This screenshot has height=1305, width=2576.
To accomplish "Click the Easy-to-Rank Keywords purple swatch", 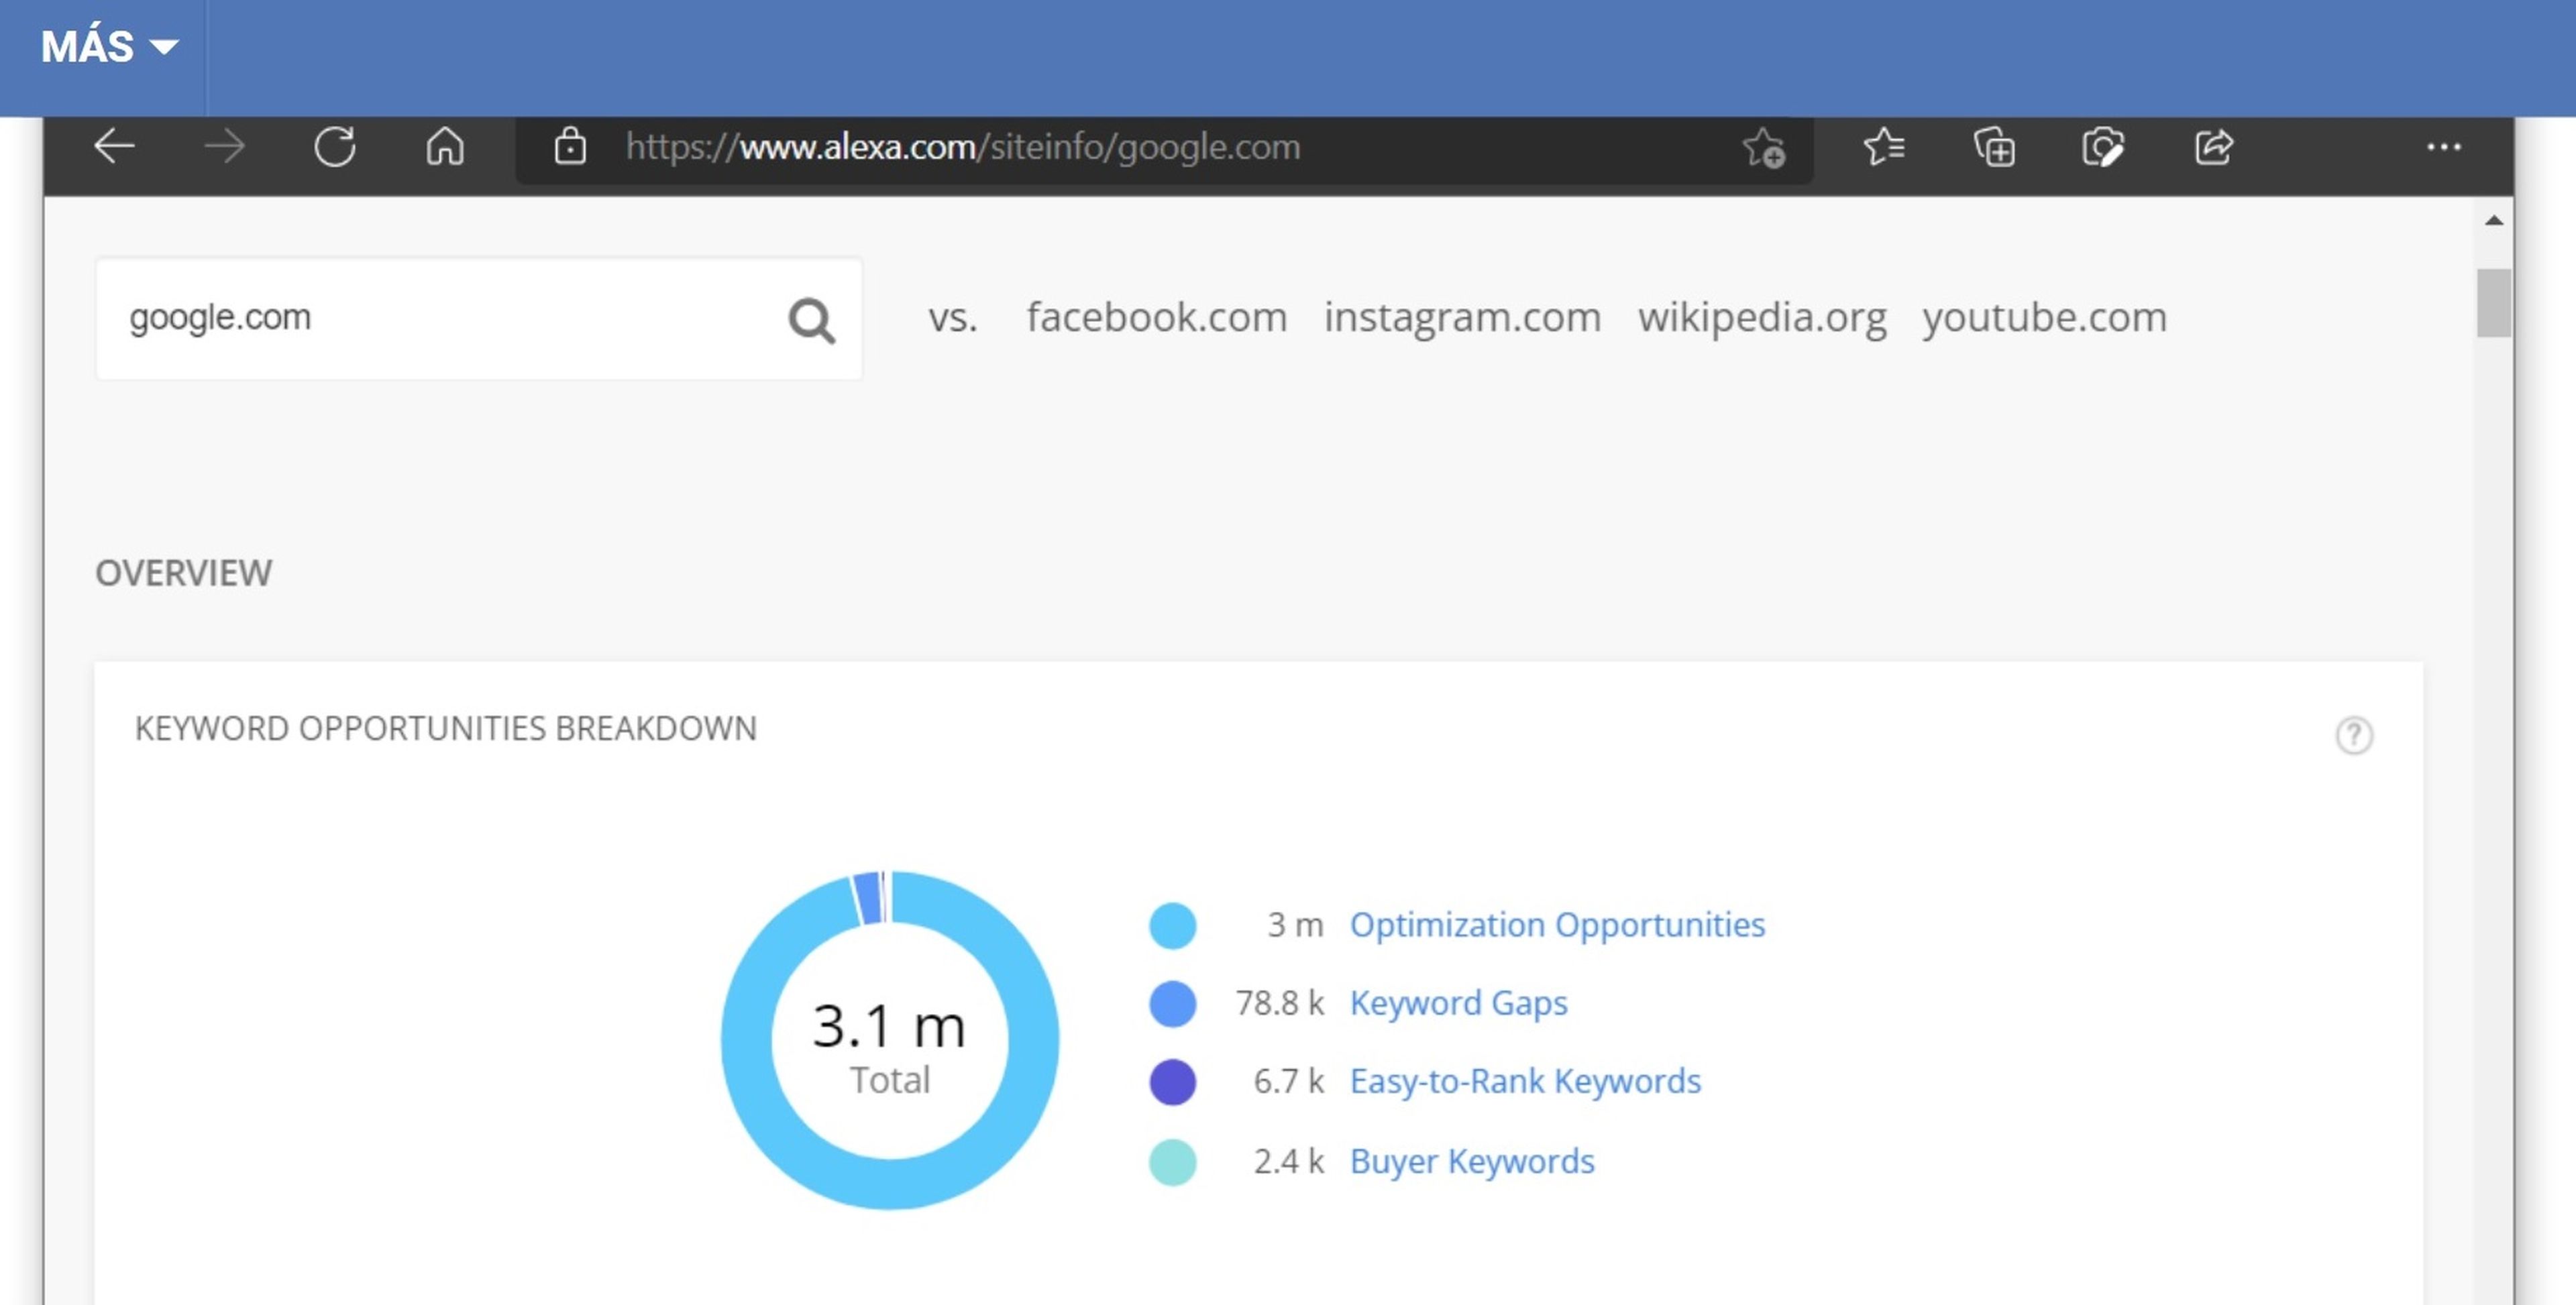I will pyautogui.click(x=1172, y=1082).
